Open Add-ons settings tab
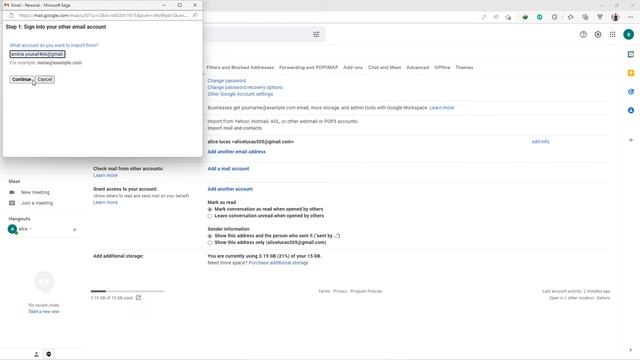The width and height of the screenshot is (640, 360). pos(353,67)
